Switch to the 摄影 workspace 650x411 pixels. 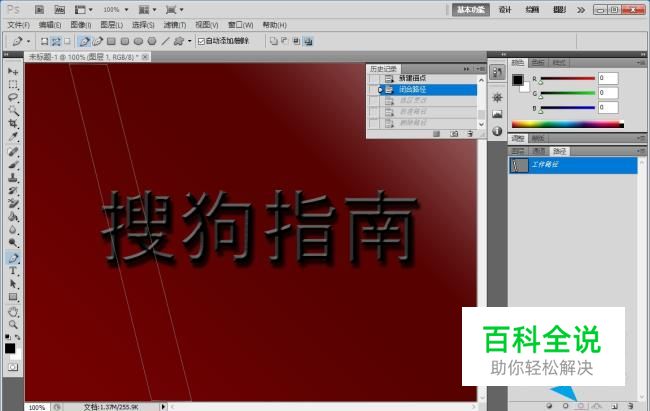coord(559,10)
